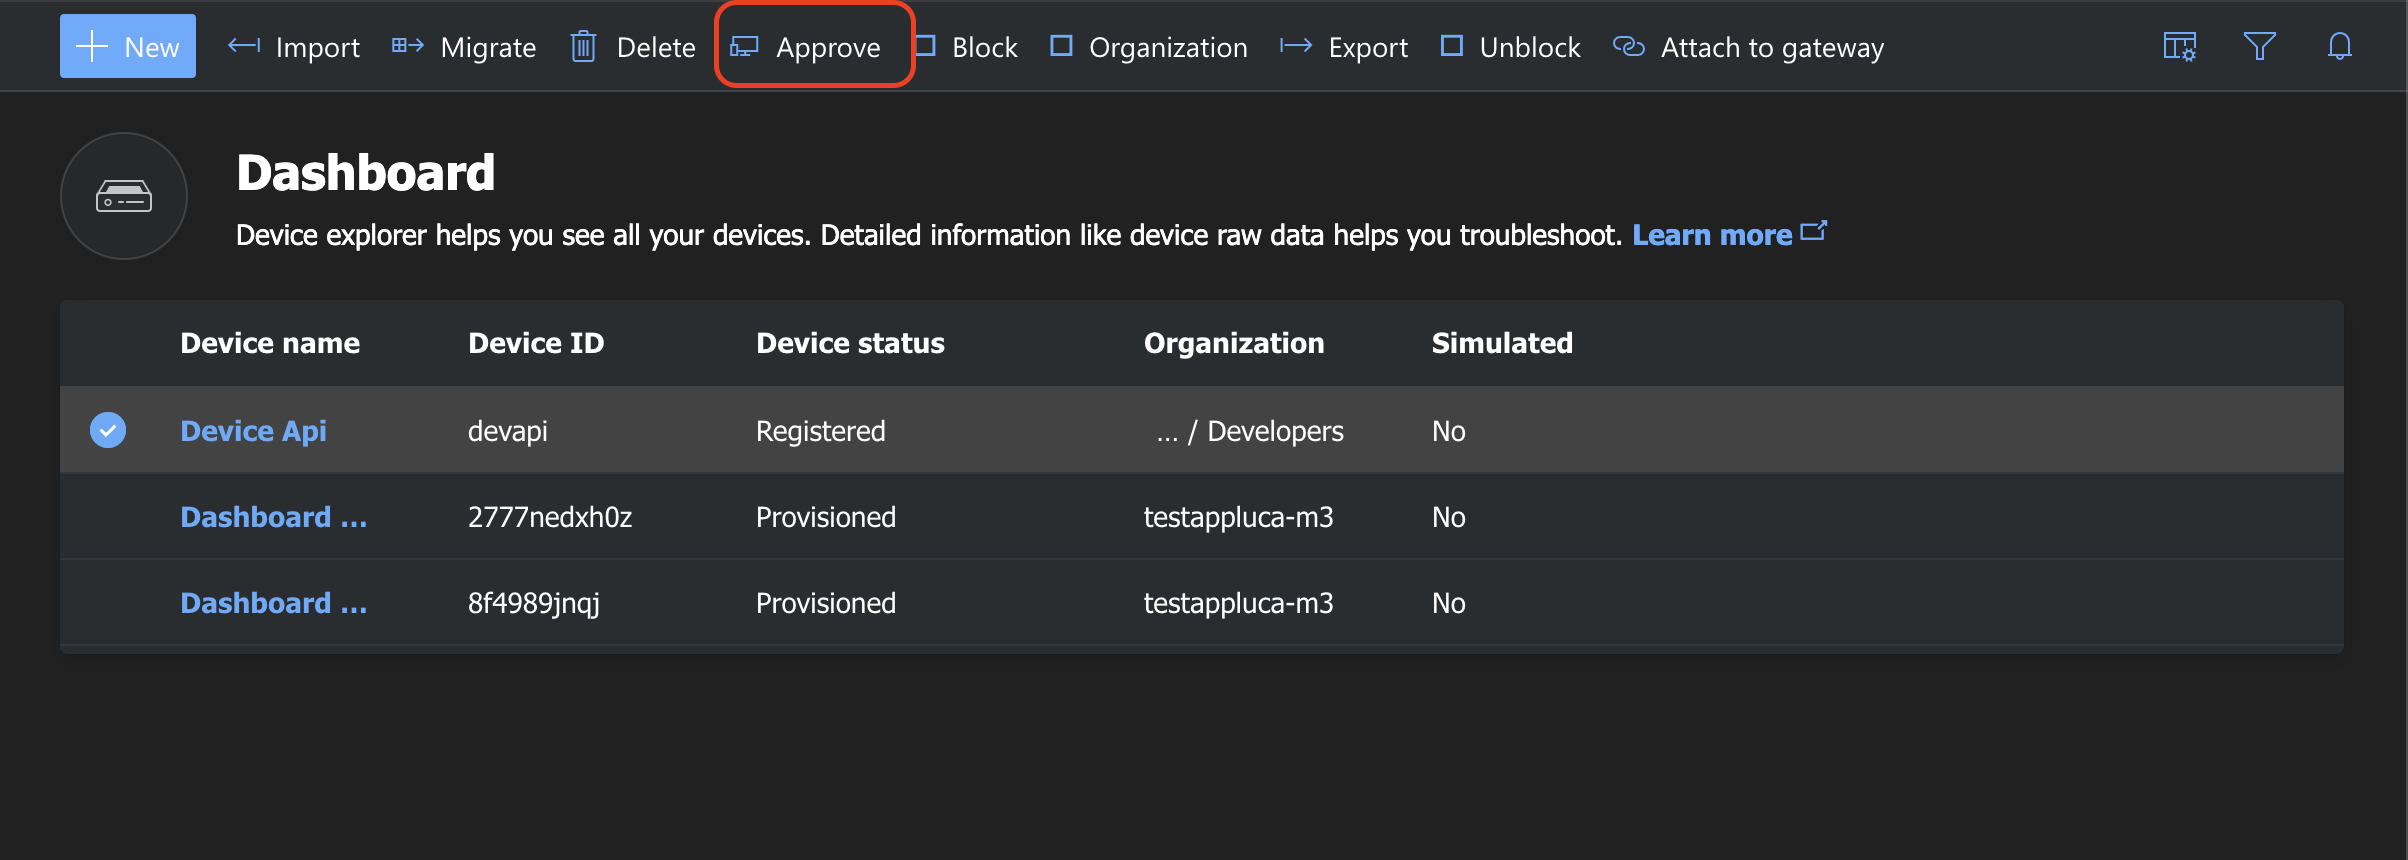Open the Learn more link
Screen dimensions: 2408x860
1712,235
